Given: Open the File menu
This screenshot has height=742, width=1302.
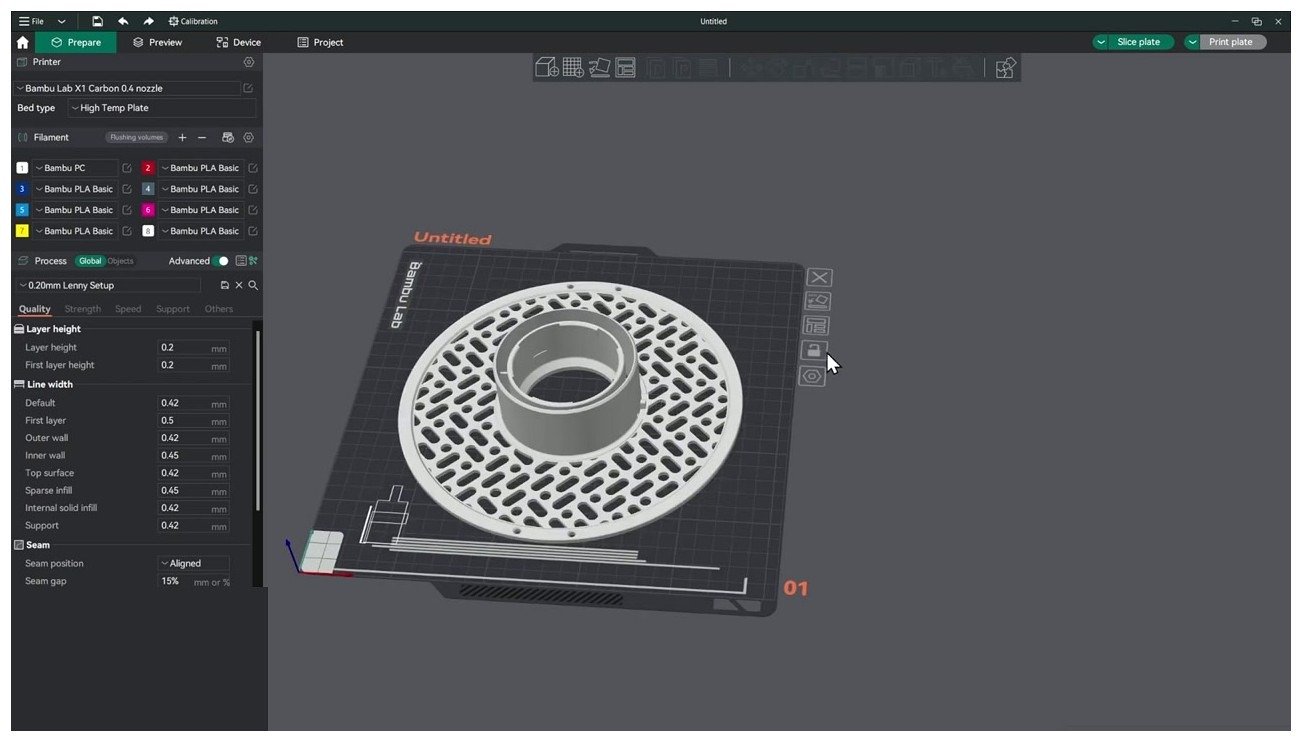Looking at the screenshot, I should pyautogui.click(x=31, y=21).
